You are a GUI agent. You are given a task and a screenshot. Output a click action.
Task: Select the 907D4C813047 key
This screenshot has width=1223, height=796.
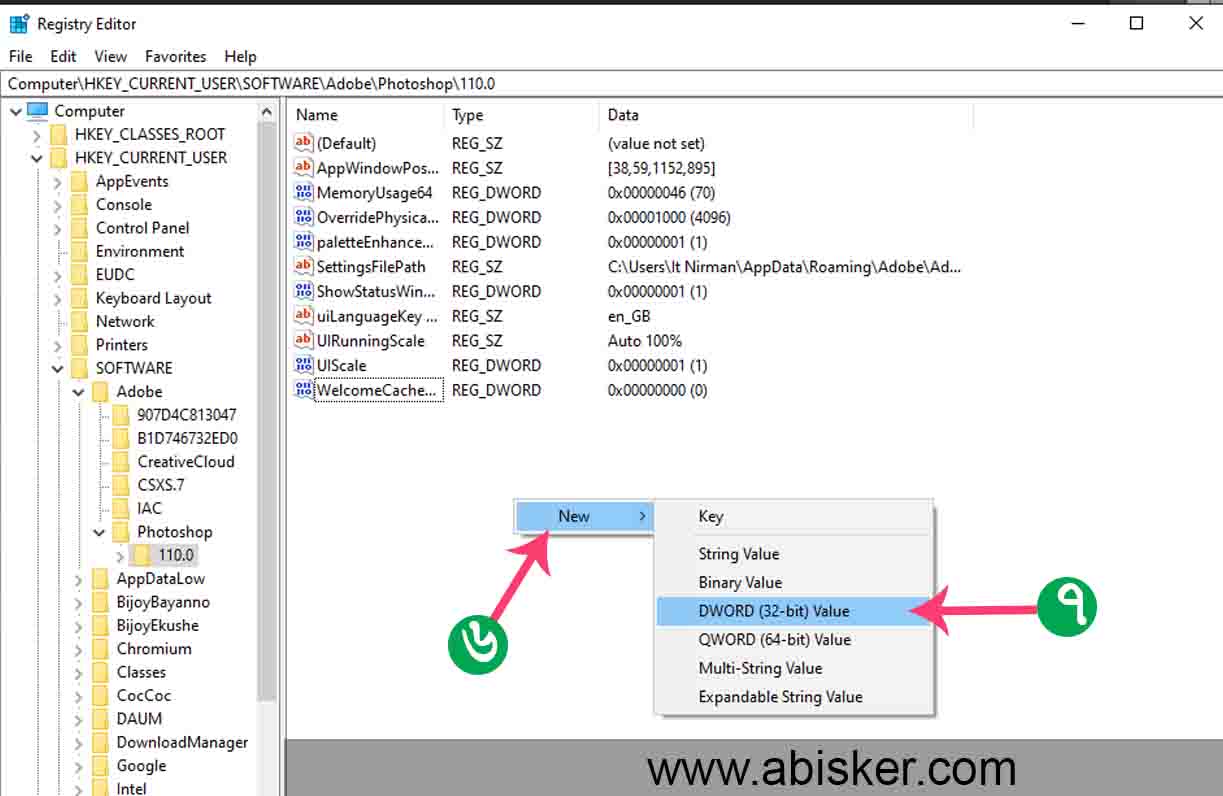(x=187, y=415)
